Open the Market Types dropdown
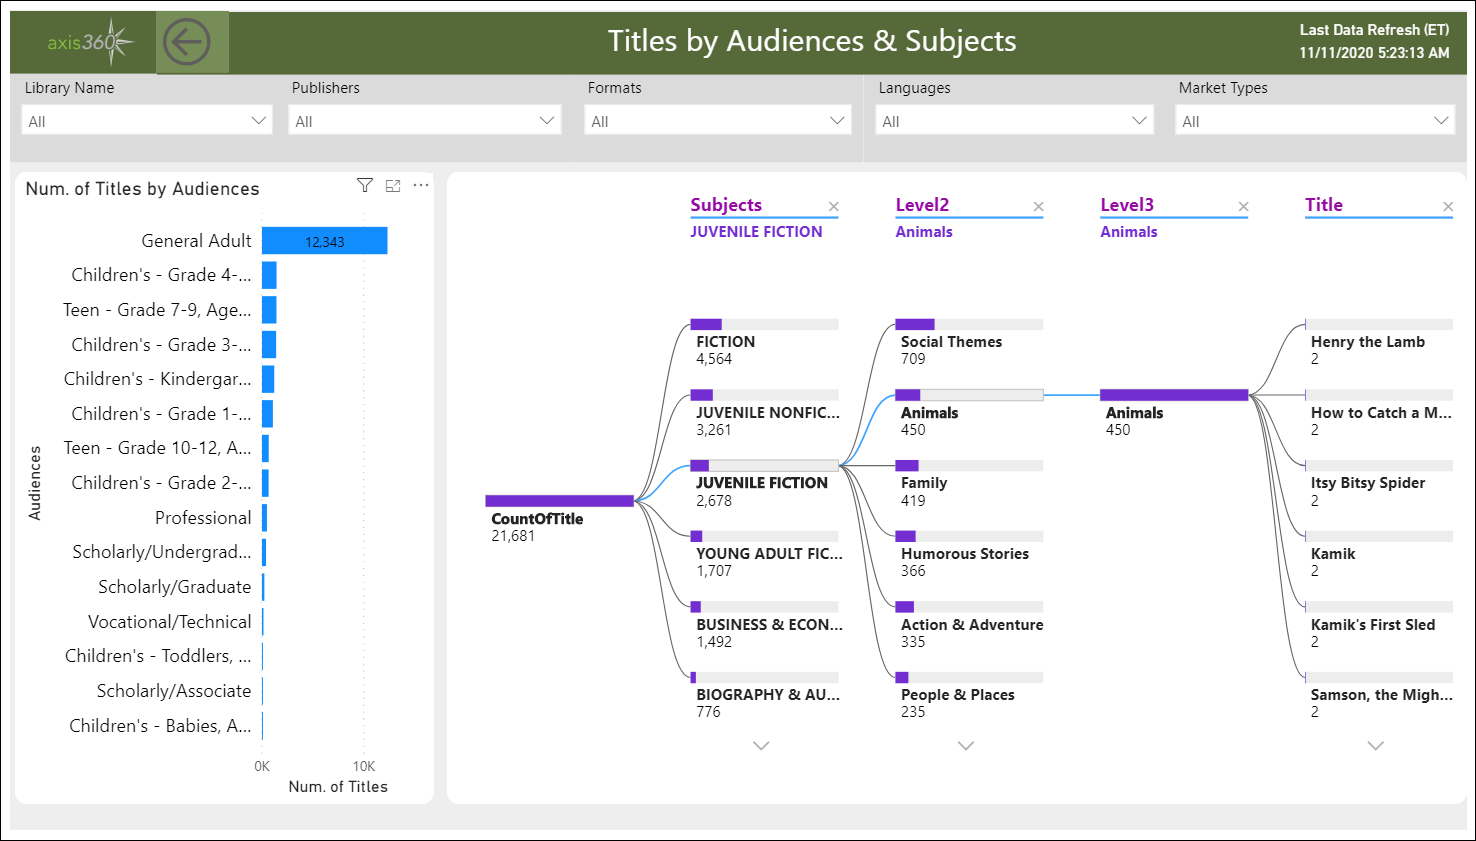1476x841 pixels. 1440,119
